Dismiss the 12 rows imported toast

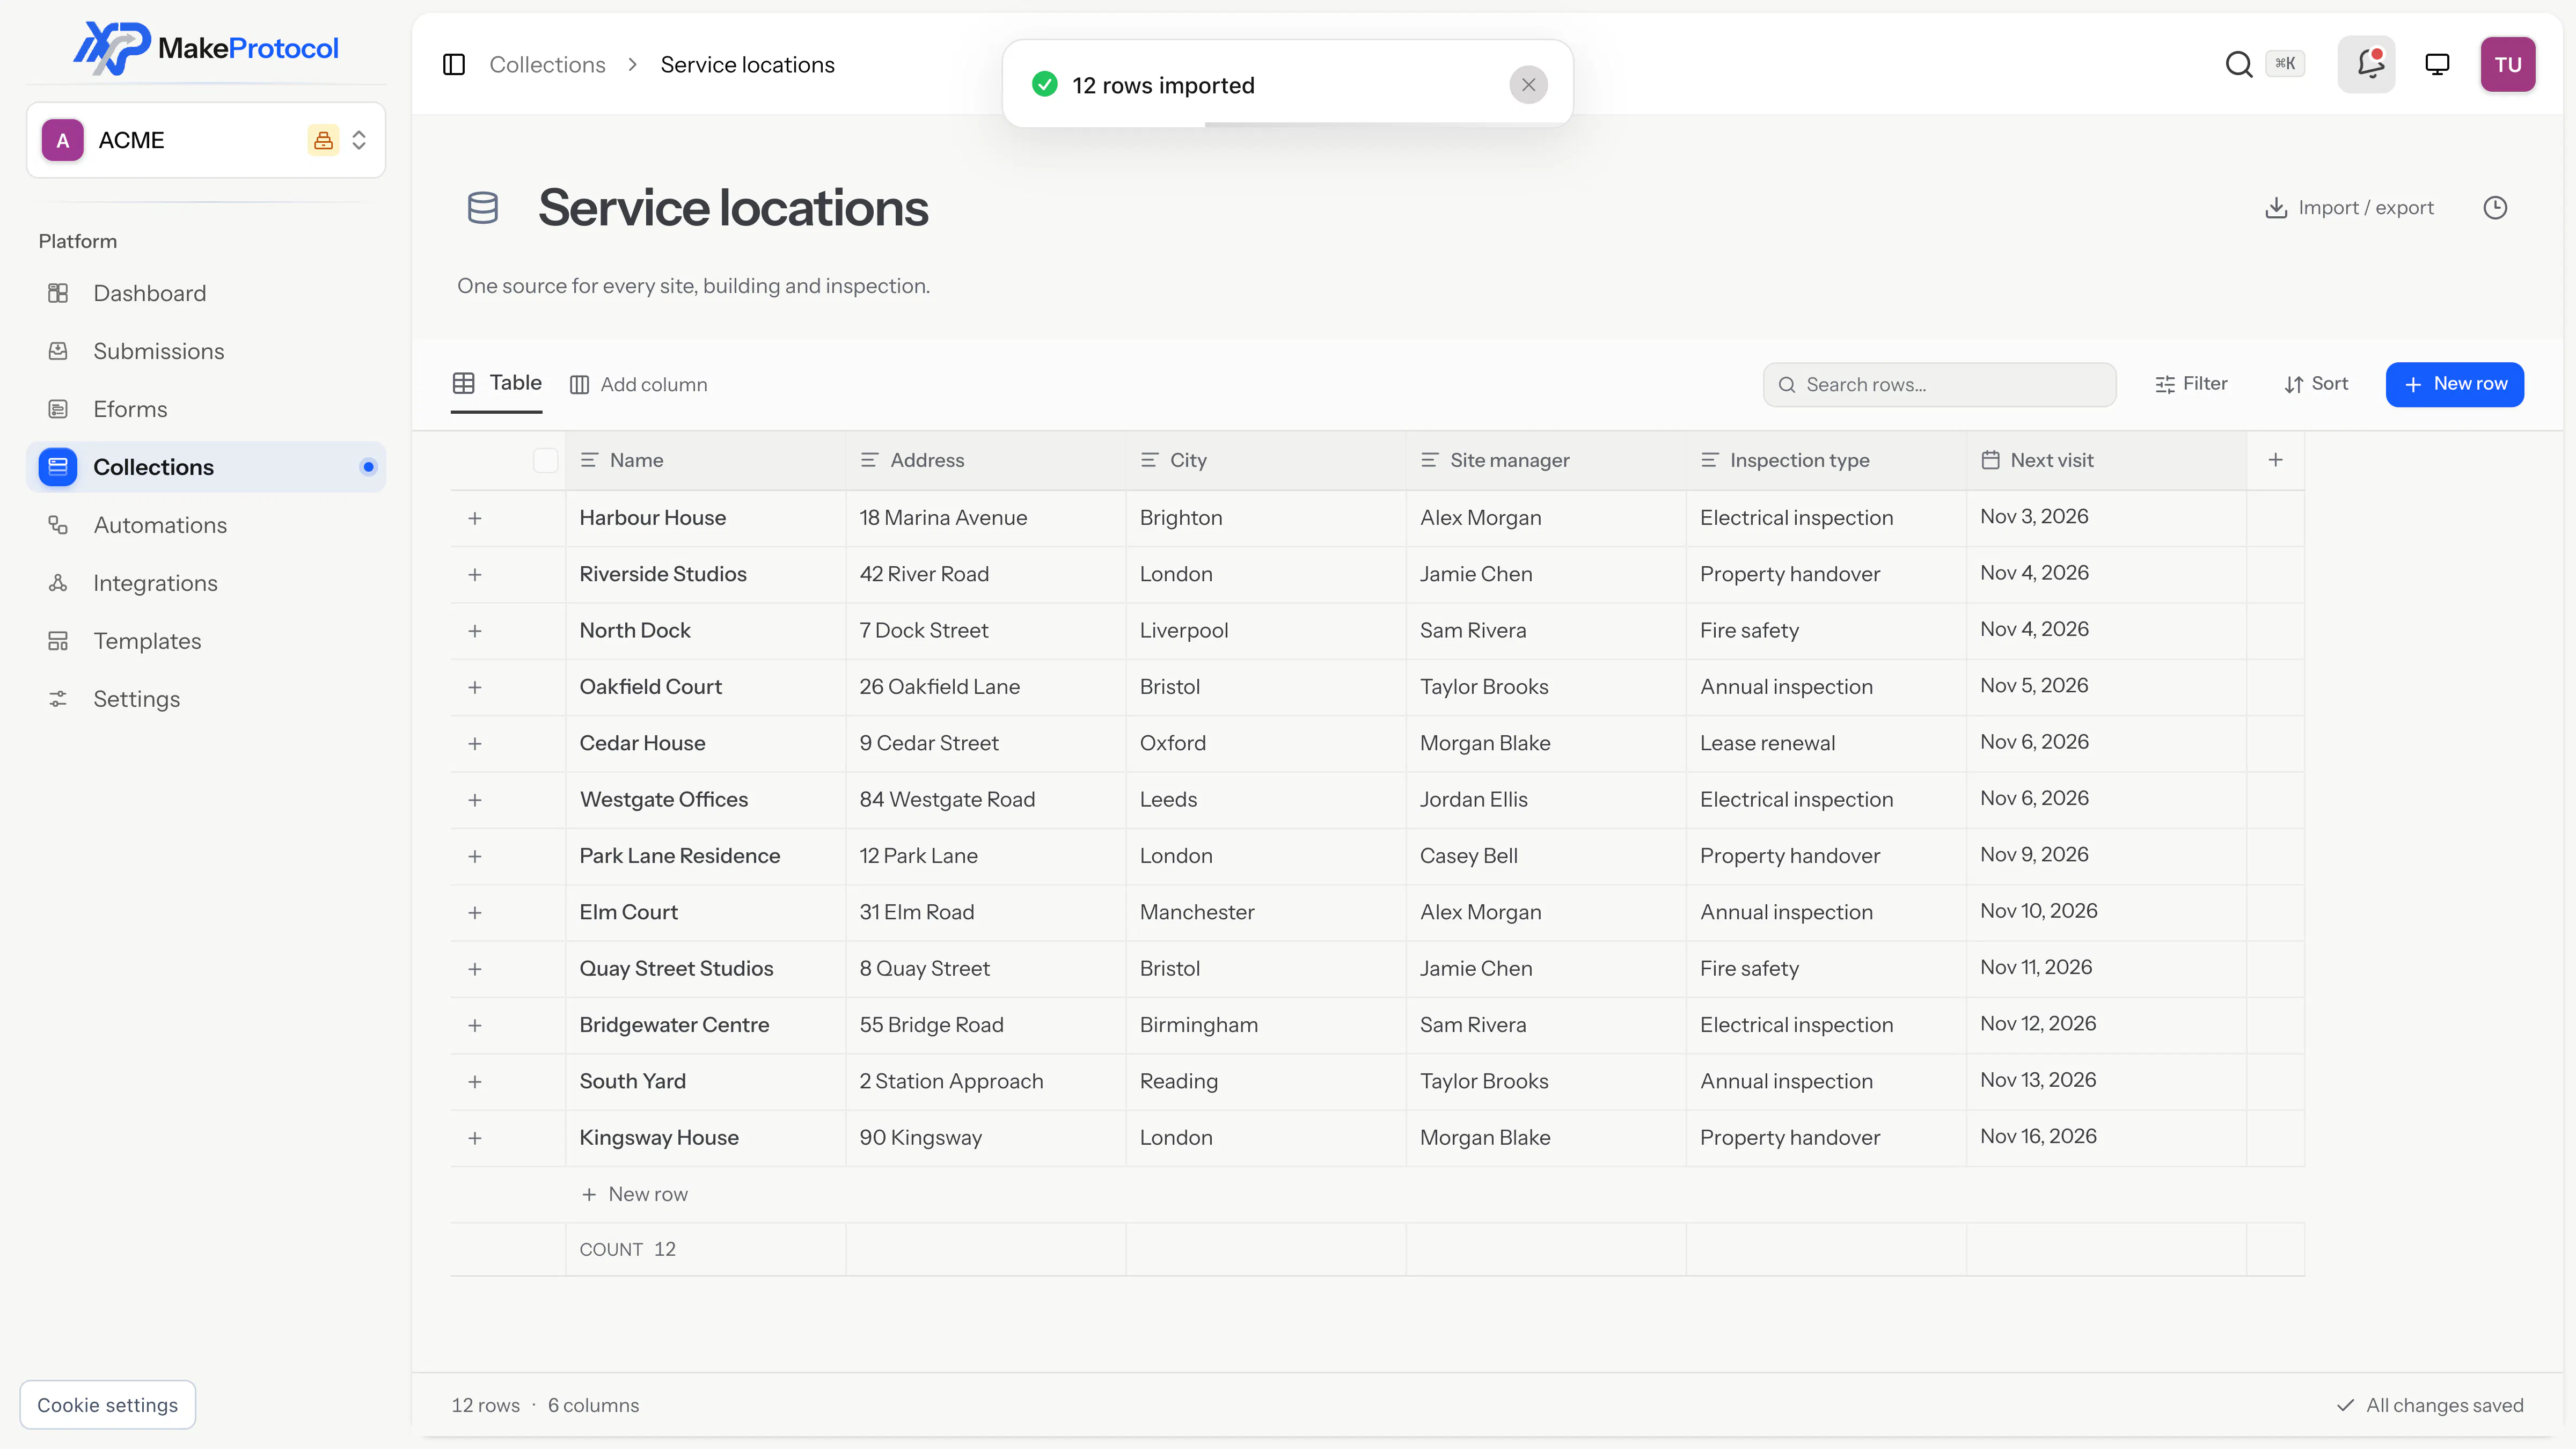coord(1528,85)
